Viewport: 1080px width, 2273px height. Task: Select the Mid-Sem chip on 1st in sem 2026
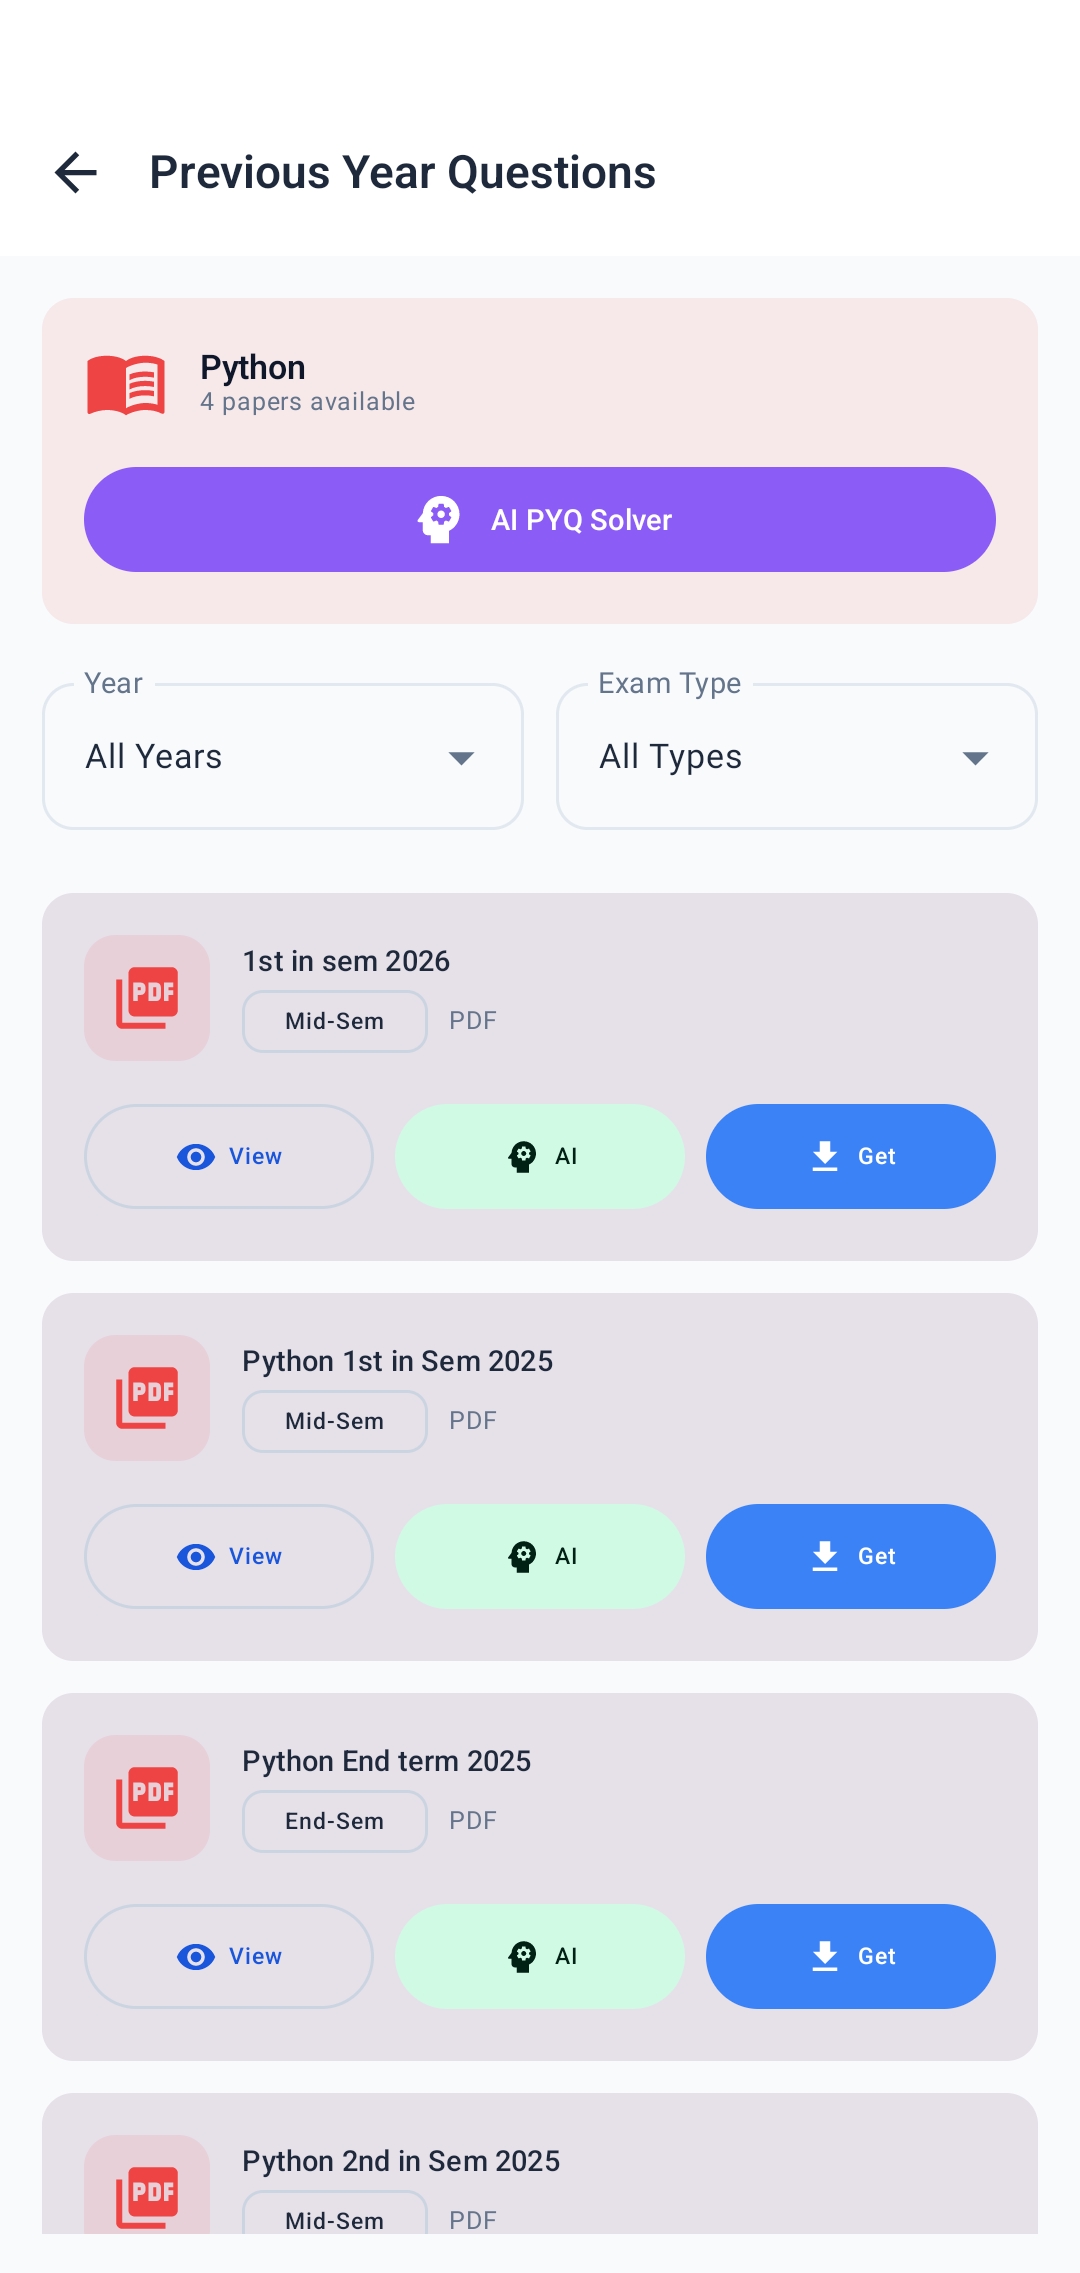point(334,1021)
